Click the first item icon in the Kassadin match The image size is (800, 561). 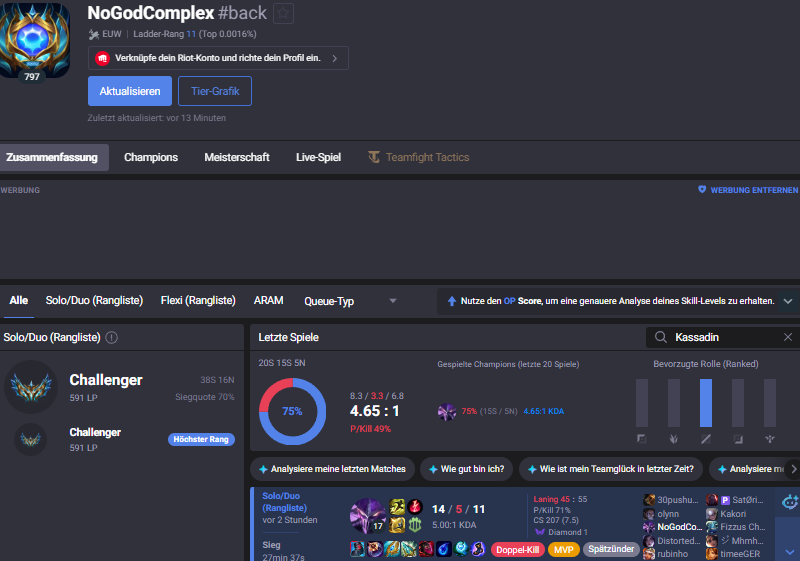(358, 549)
